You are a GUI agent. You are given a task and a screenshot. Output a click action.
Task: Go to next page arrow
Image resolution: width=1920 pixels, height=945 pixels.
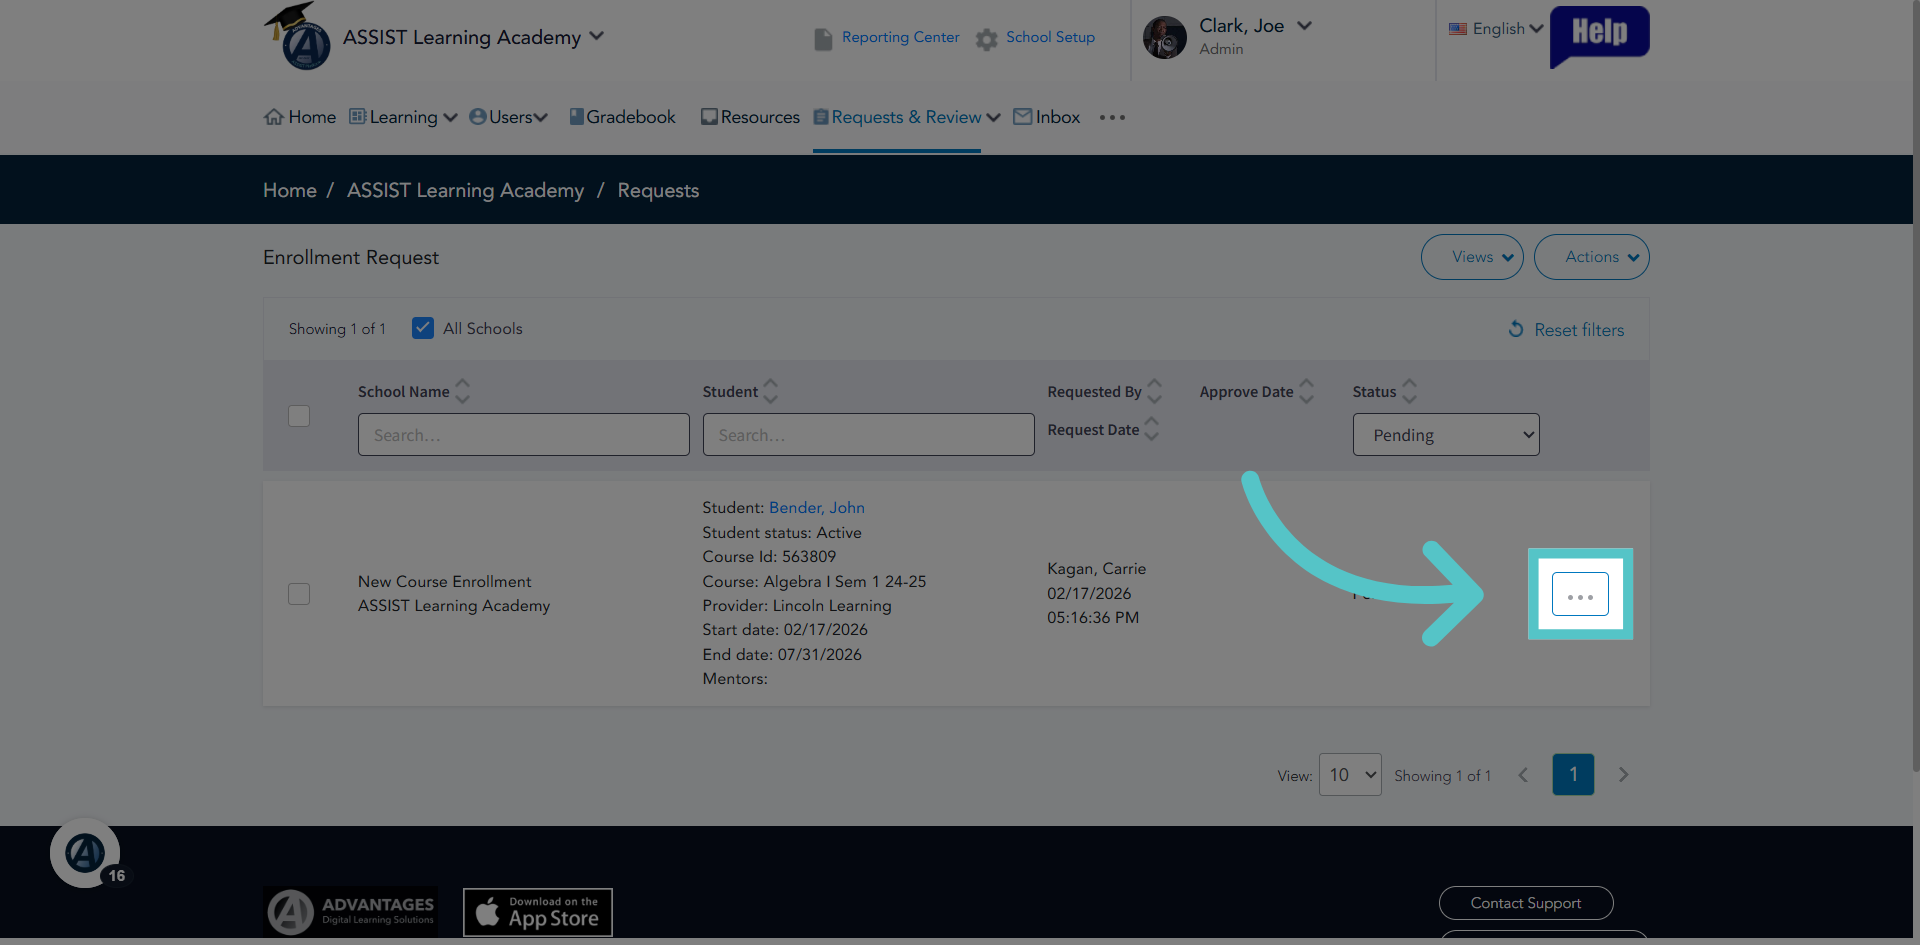coord(1623,775)
